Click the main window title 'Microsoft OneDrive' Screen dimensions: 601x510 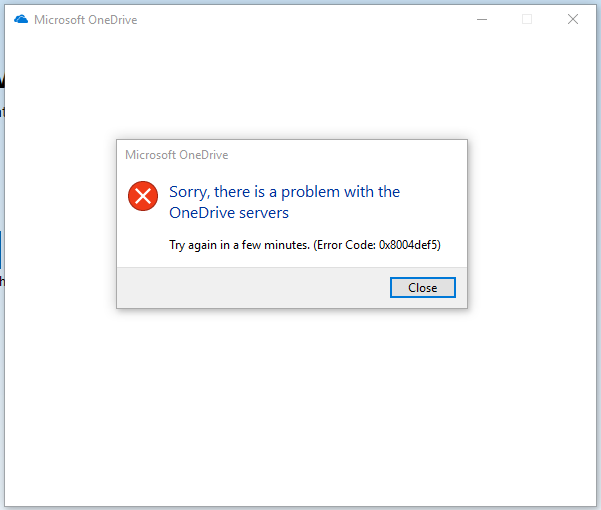[85, 20]
